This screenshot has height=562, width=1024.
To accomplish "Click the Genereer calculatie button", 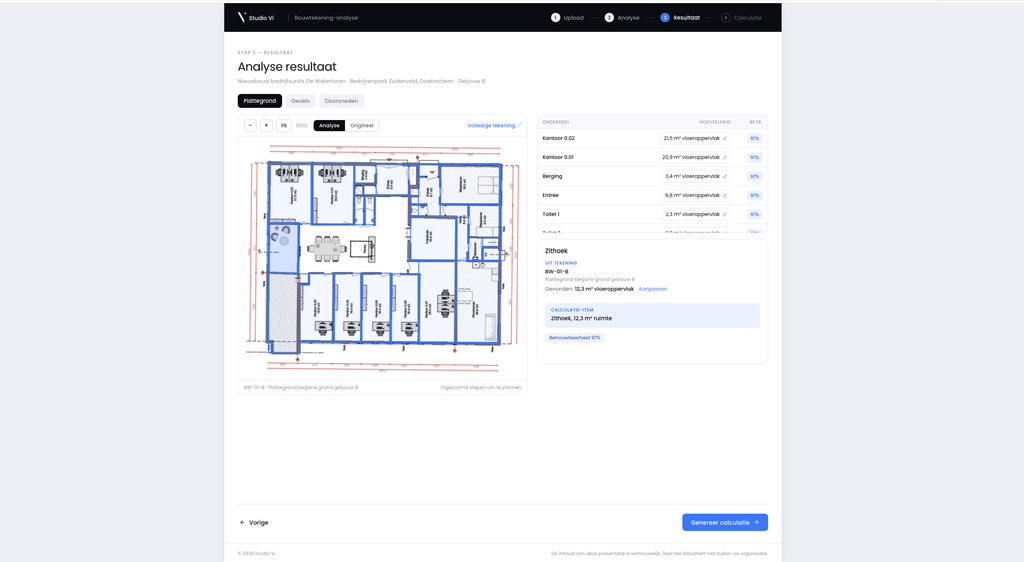I will click(x=725, y=522).
